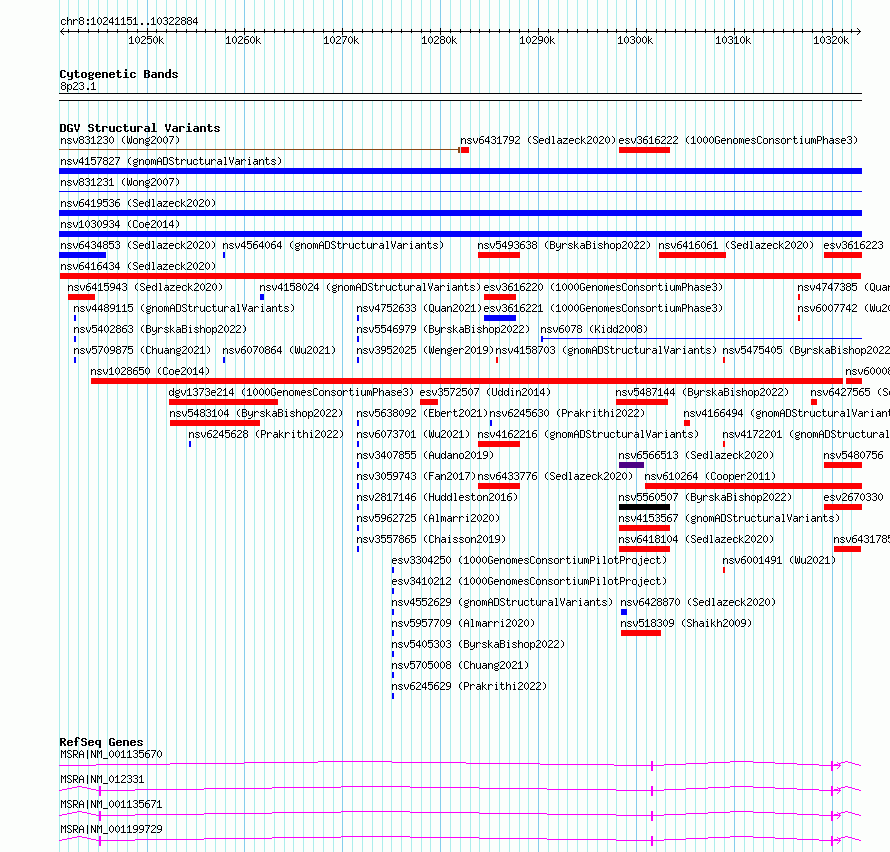The width and height of the screenshot is (890, 852).
Task: Select the black nsv5560507 variant bar
Action: 644,507
